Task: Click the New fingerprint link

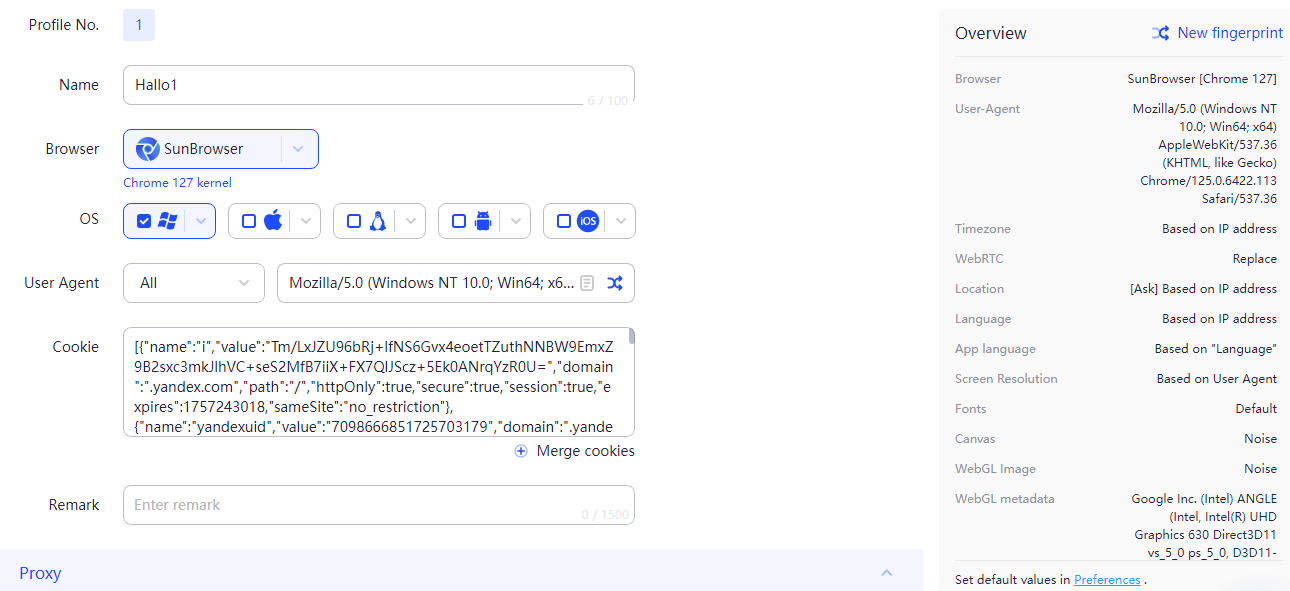Action: pos(1230,33)
